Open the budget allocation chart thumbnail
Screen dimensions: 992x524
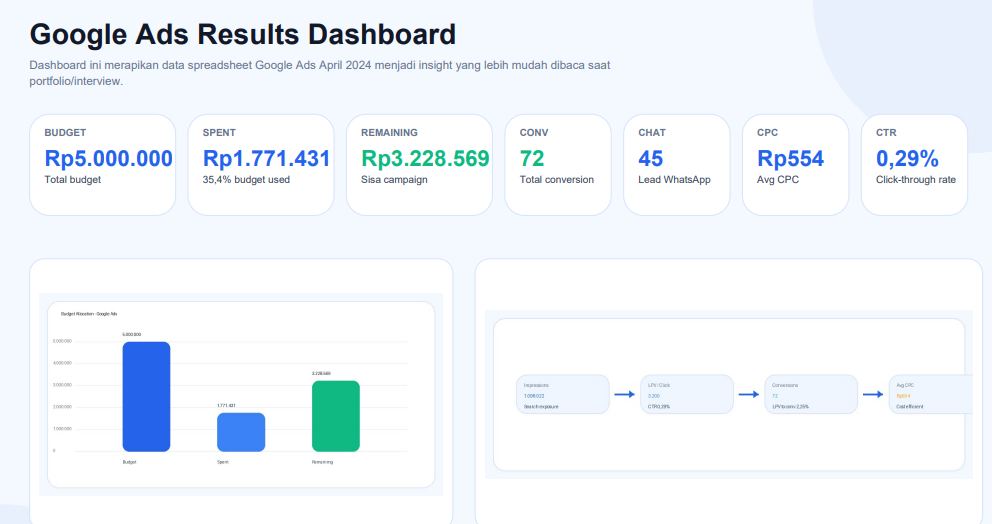click(241, 394)
